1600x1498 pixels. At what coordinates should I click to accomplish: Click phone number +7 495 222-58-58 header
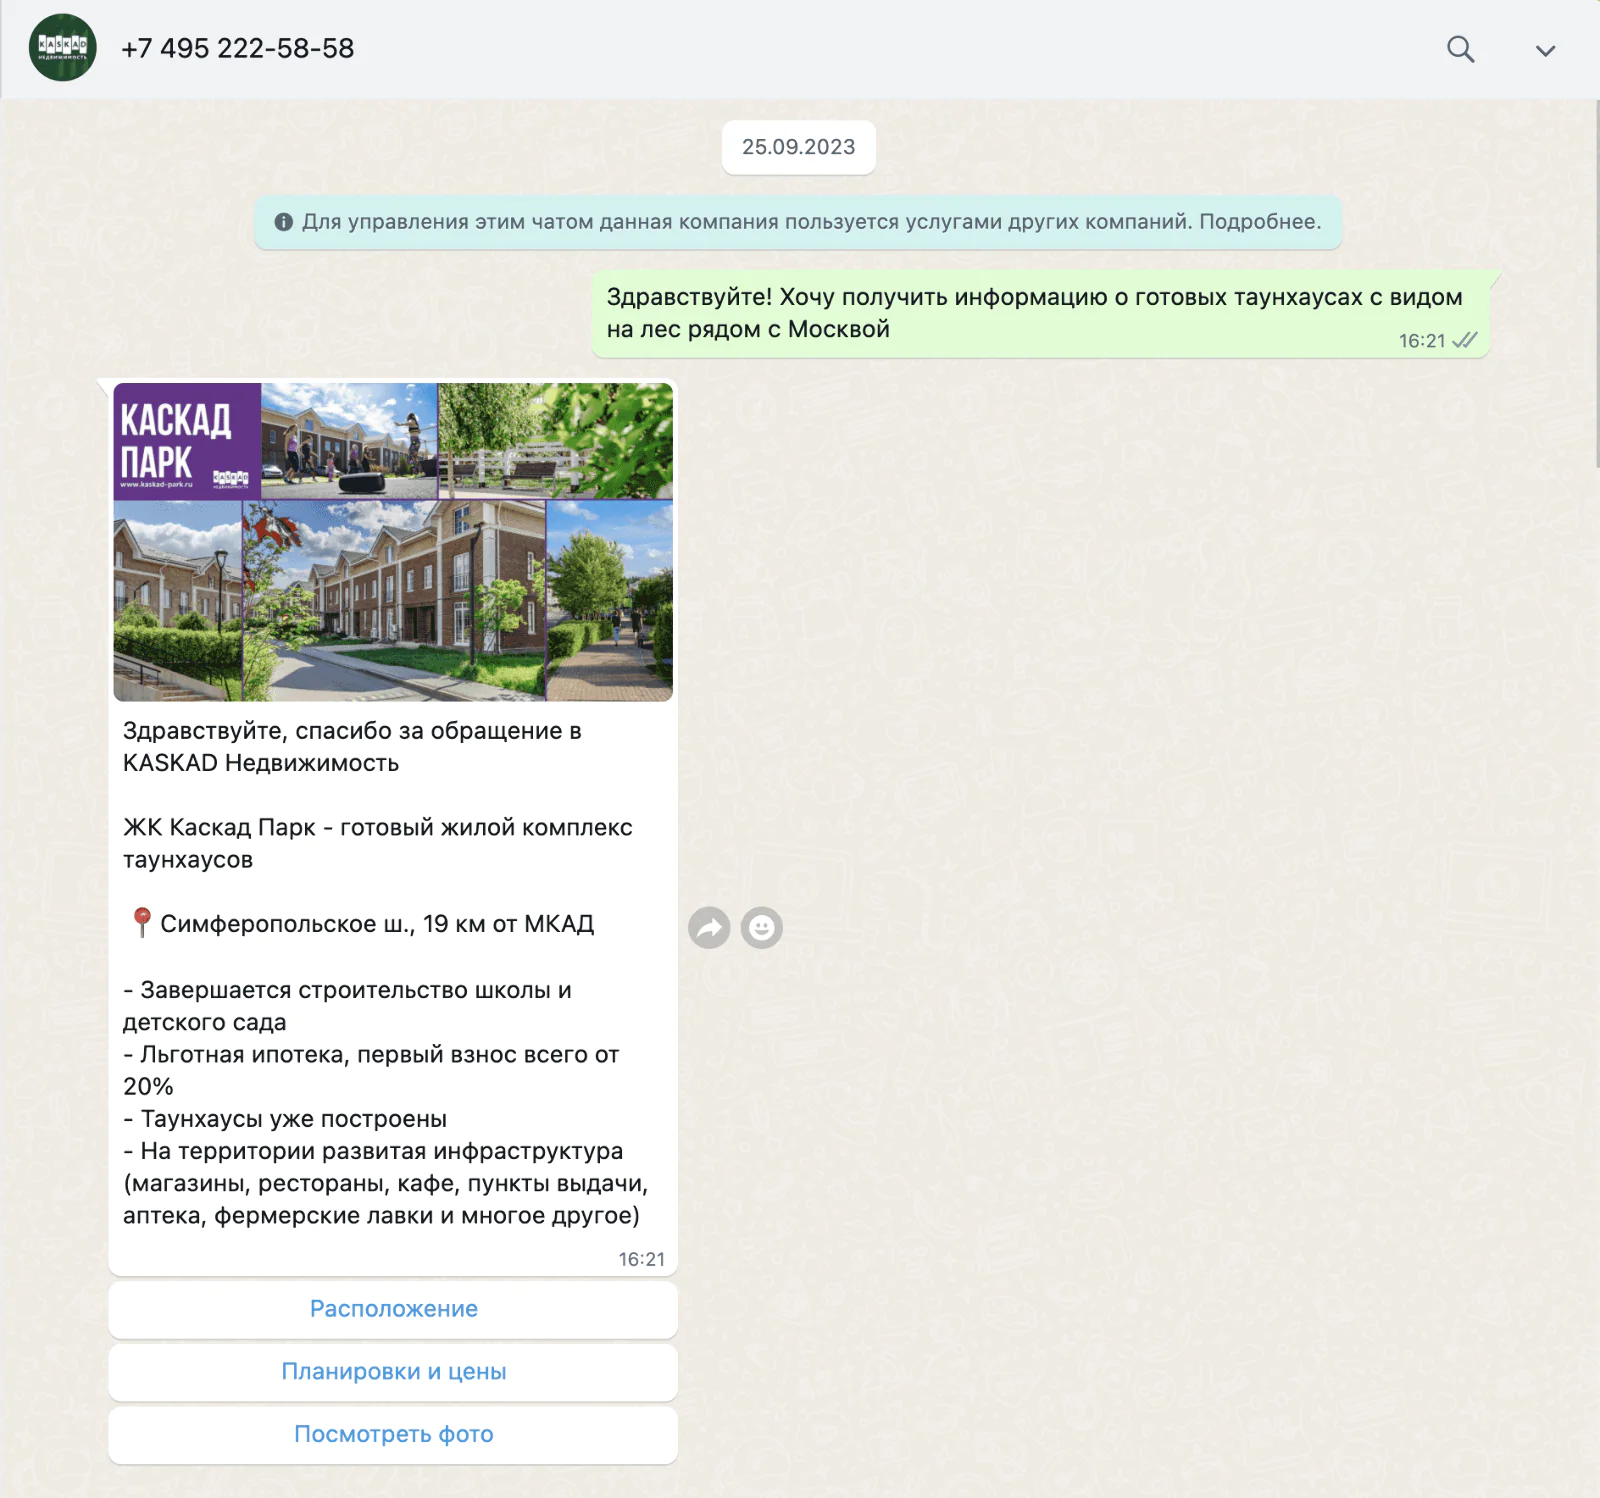tap(238, 48)
